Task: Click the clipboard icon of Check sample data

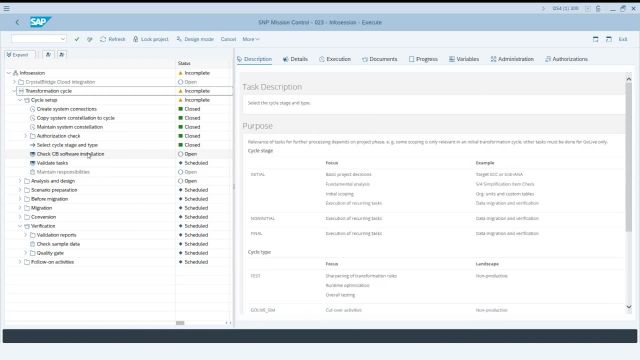Action: (x=33, y=244)
